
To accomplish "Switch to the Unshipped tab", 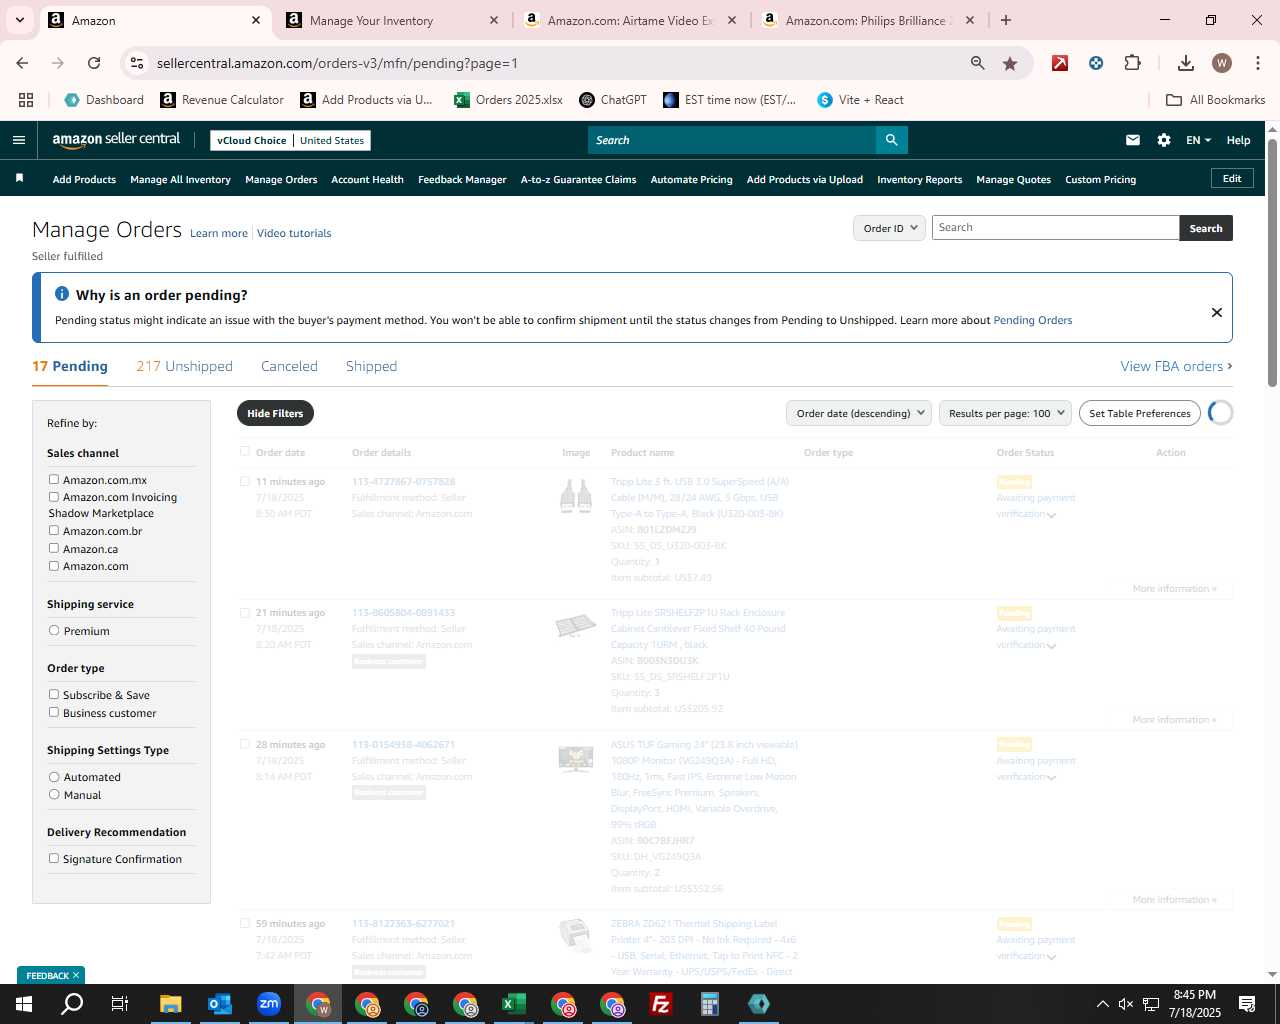I will coord(184,366).
